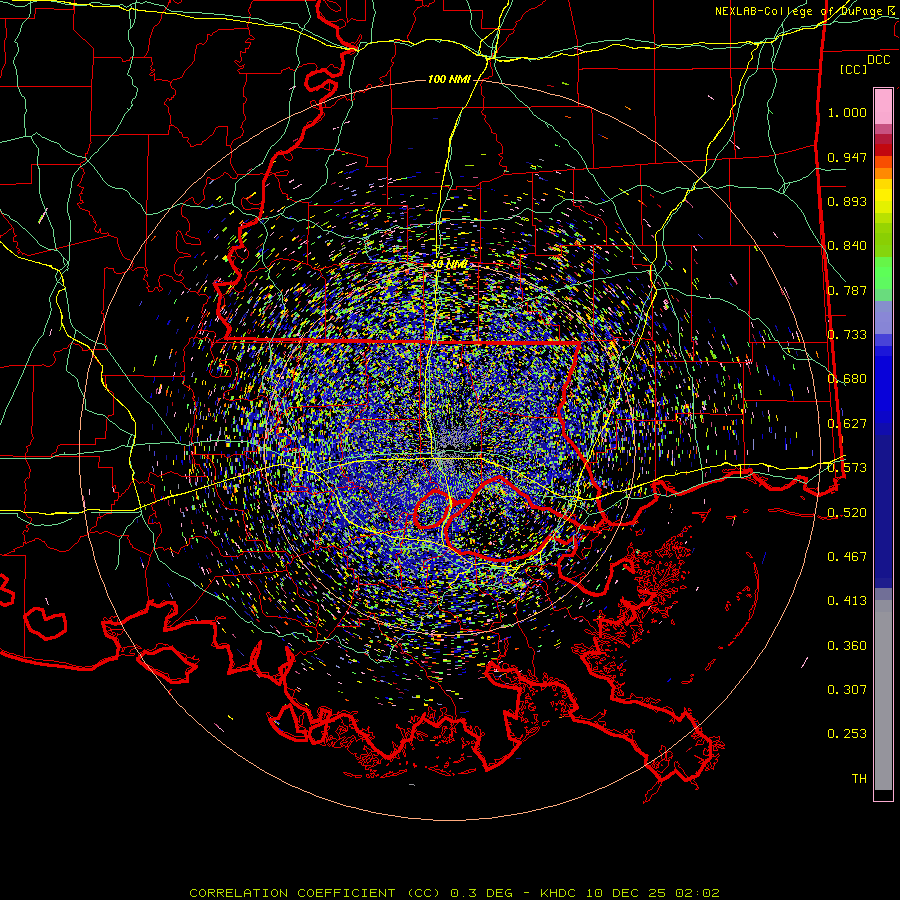
Task: Select the 0.627 scale value
Action: (x=847, y=424)
